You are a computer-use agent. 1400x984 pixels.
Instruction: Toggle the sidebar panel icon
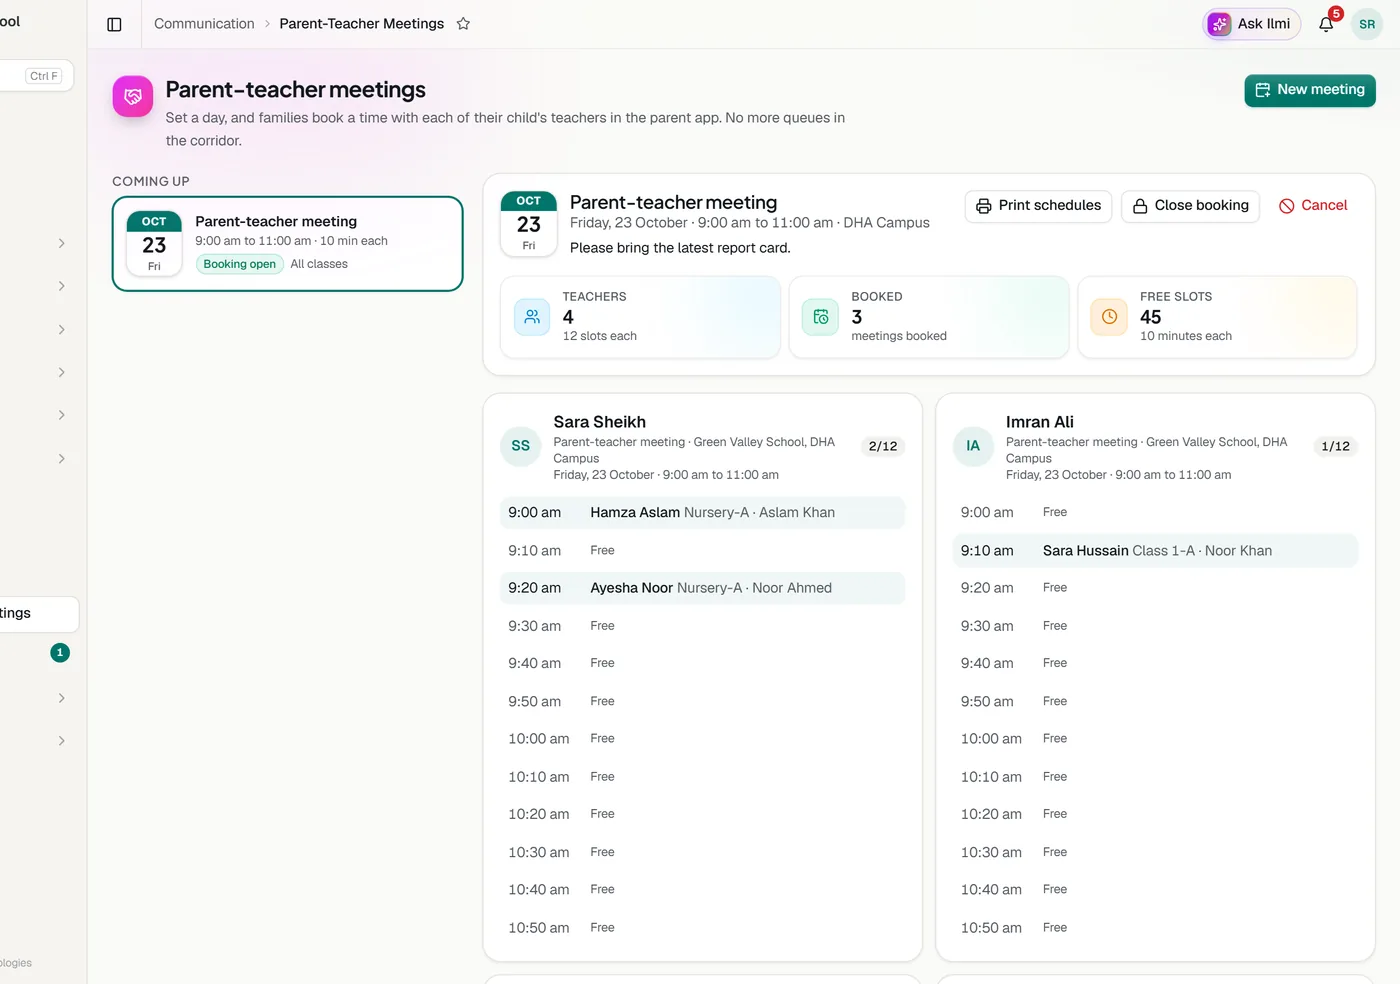click(114, 24)
